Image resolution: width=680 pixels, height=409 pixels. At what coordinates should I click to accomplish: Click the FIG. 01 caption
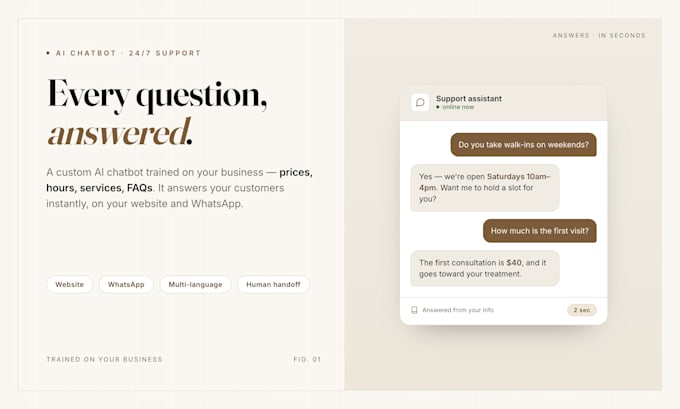click(x=307, y=360)
